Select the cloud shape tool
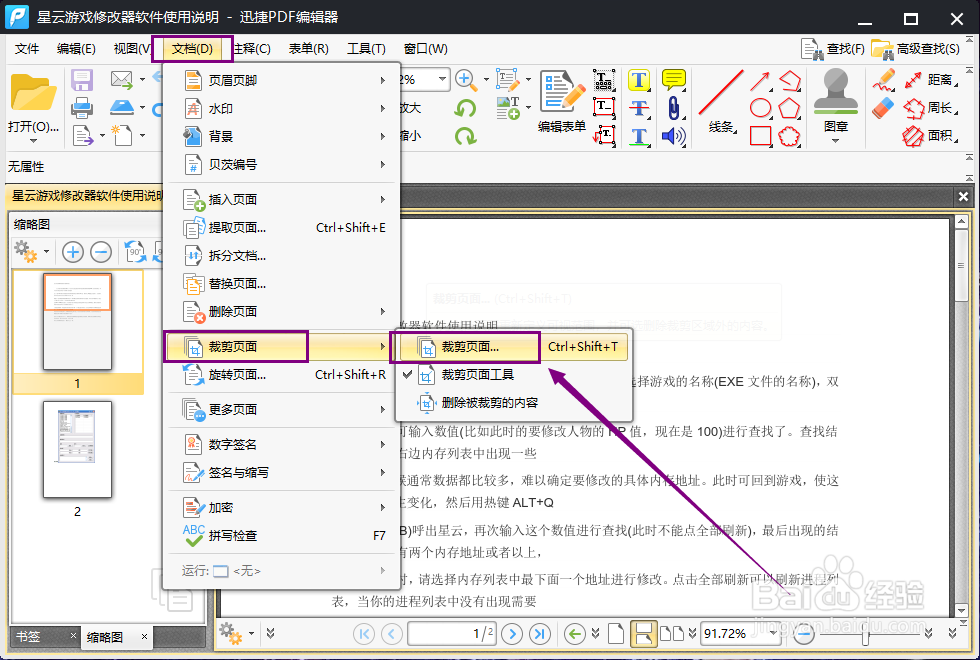 pos(789,136)
